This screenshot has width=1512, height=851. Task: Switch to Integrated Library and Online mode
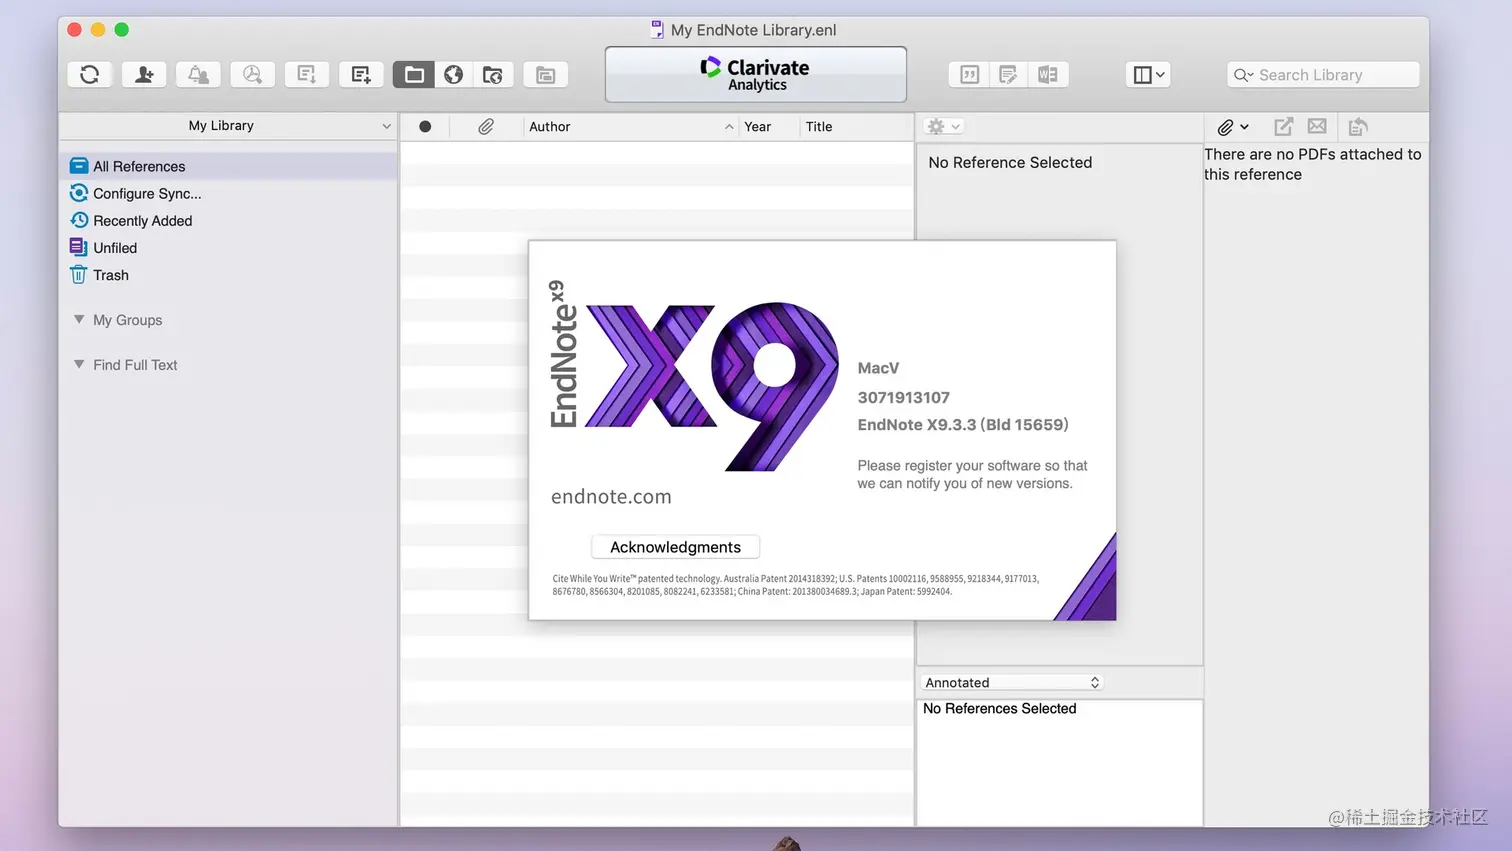[493, 75]
